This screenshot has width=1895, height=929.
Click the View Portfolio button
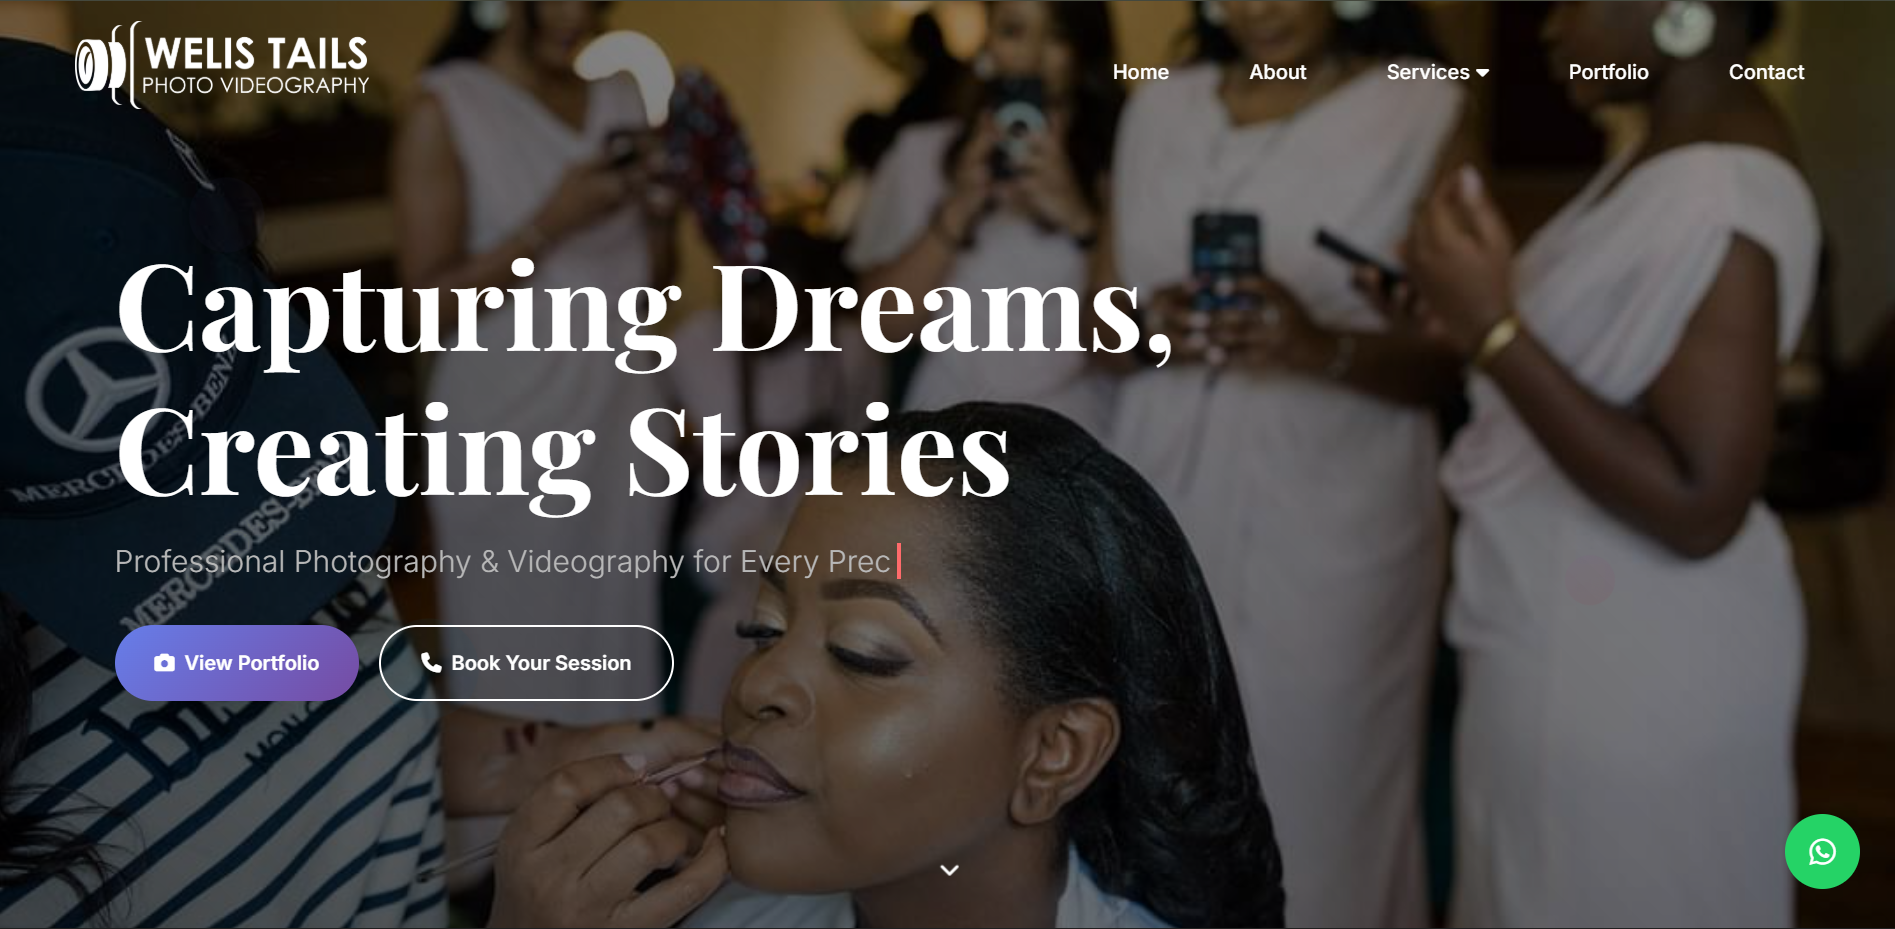pyautogui.click(x=237, y=663)
